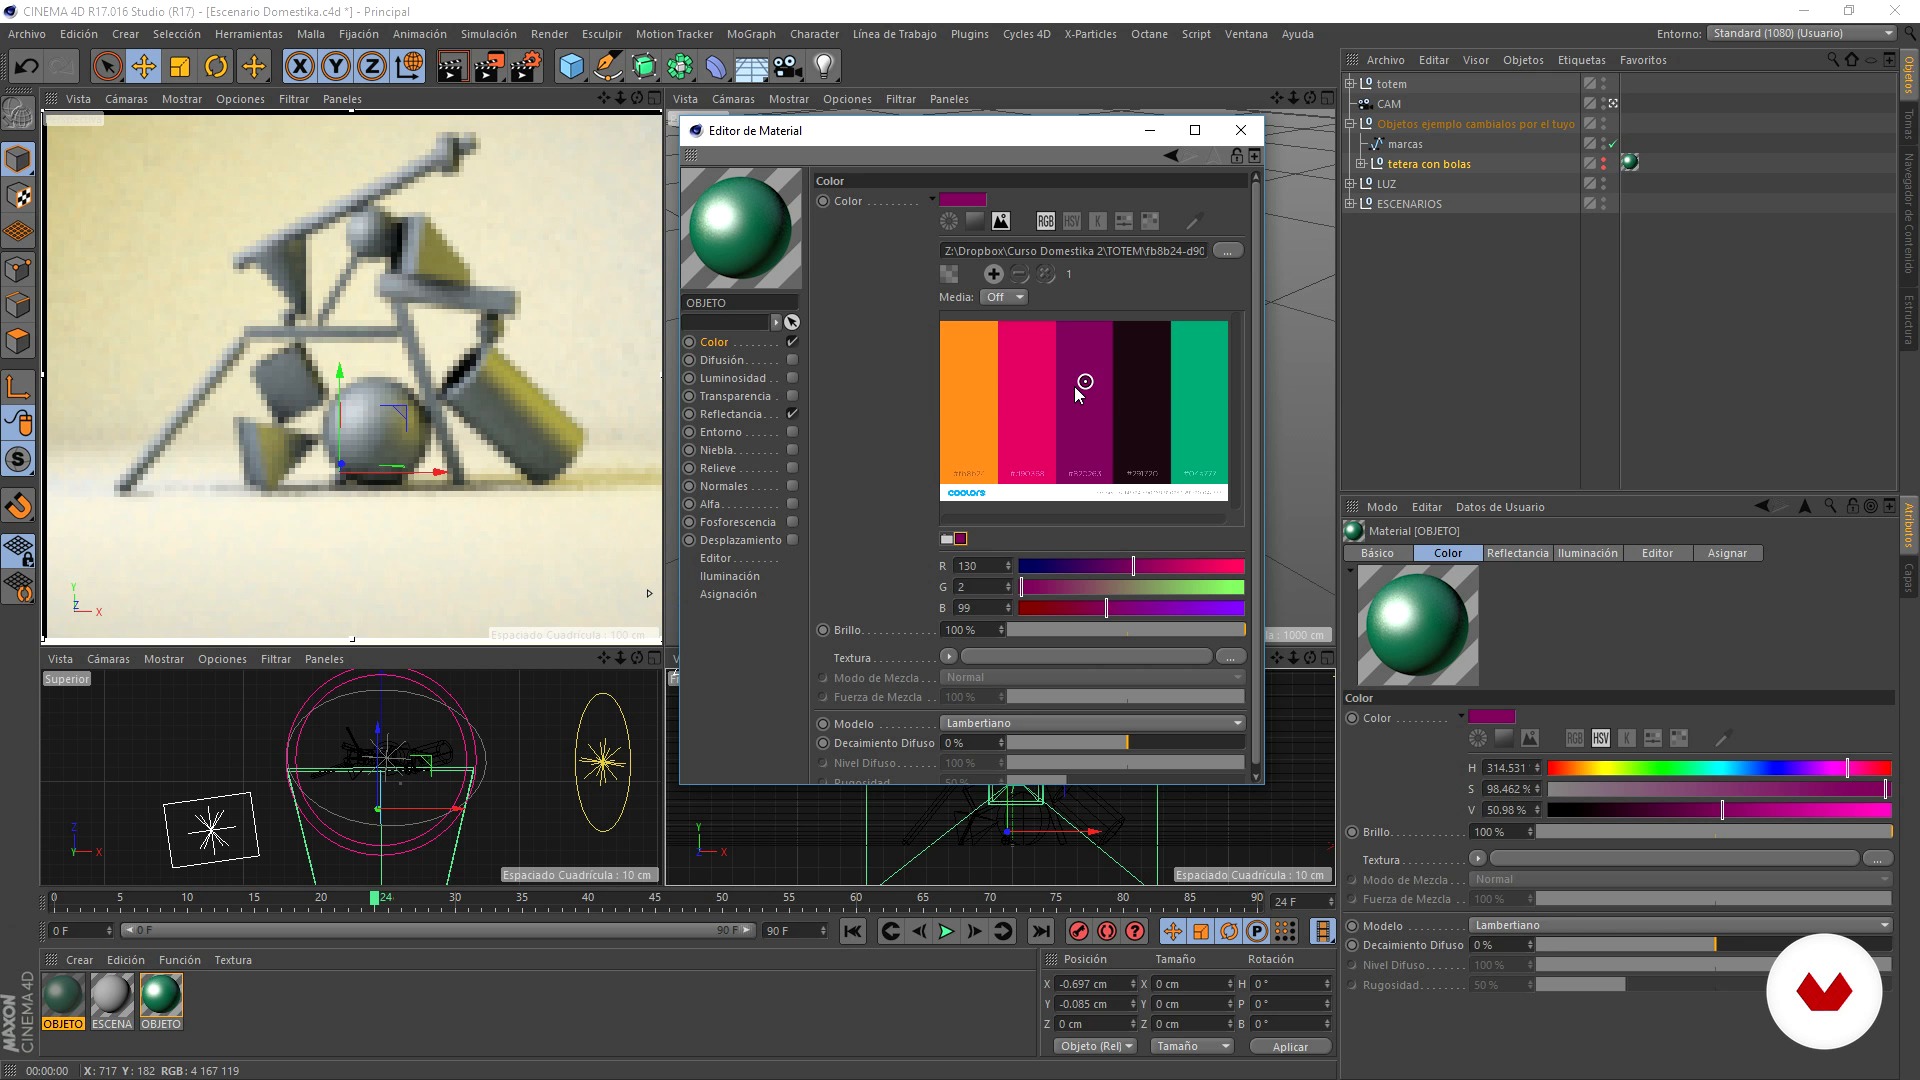The width and height of the screenshot is (1920, 1080).
Task: Click Asignación in Material Editor channel list
Action: click(728, 594)
